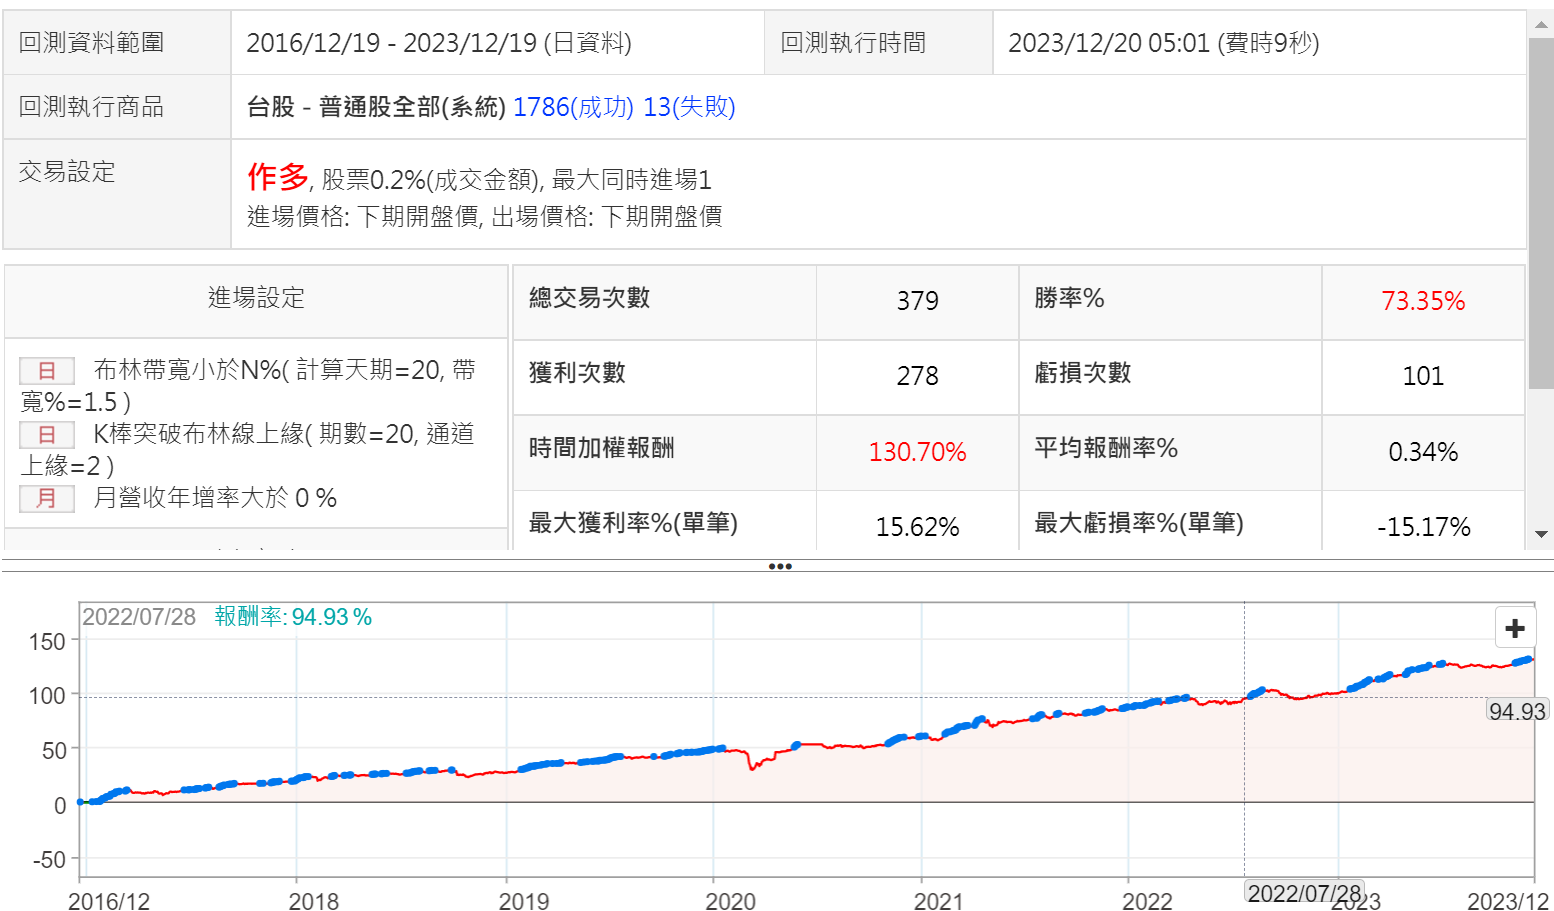Open the 13(失敗) failed stocks link

tap(689, 107)
